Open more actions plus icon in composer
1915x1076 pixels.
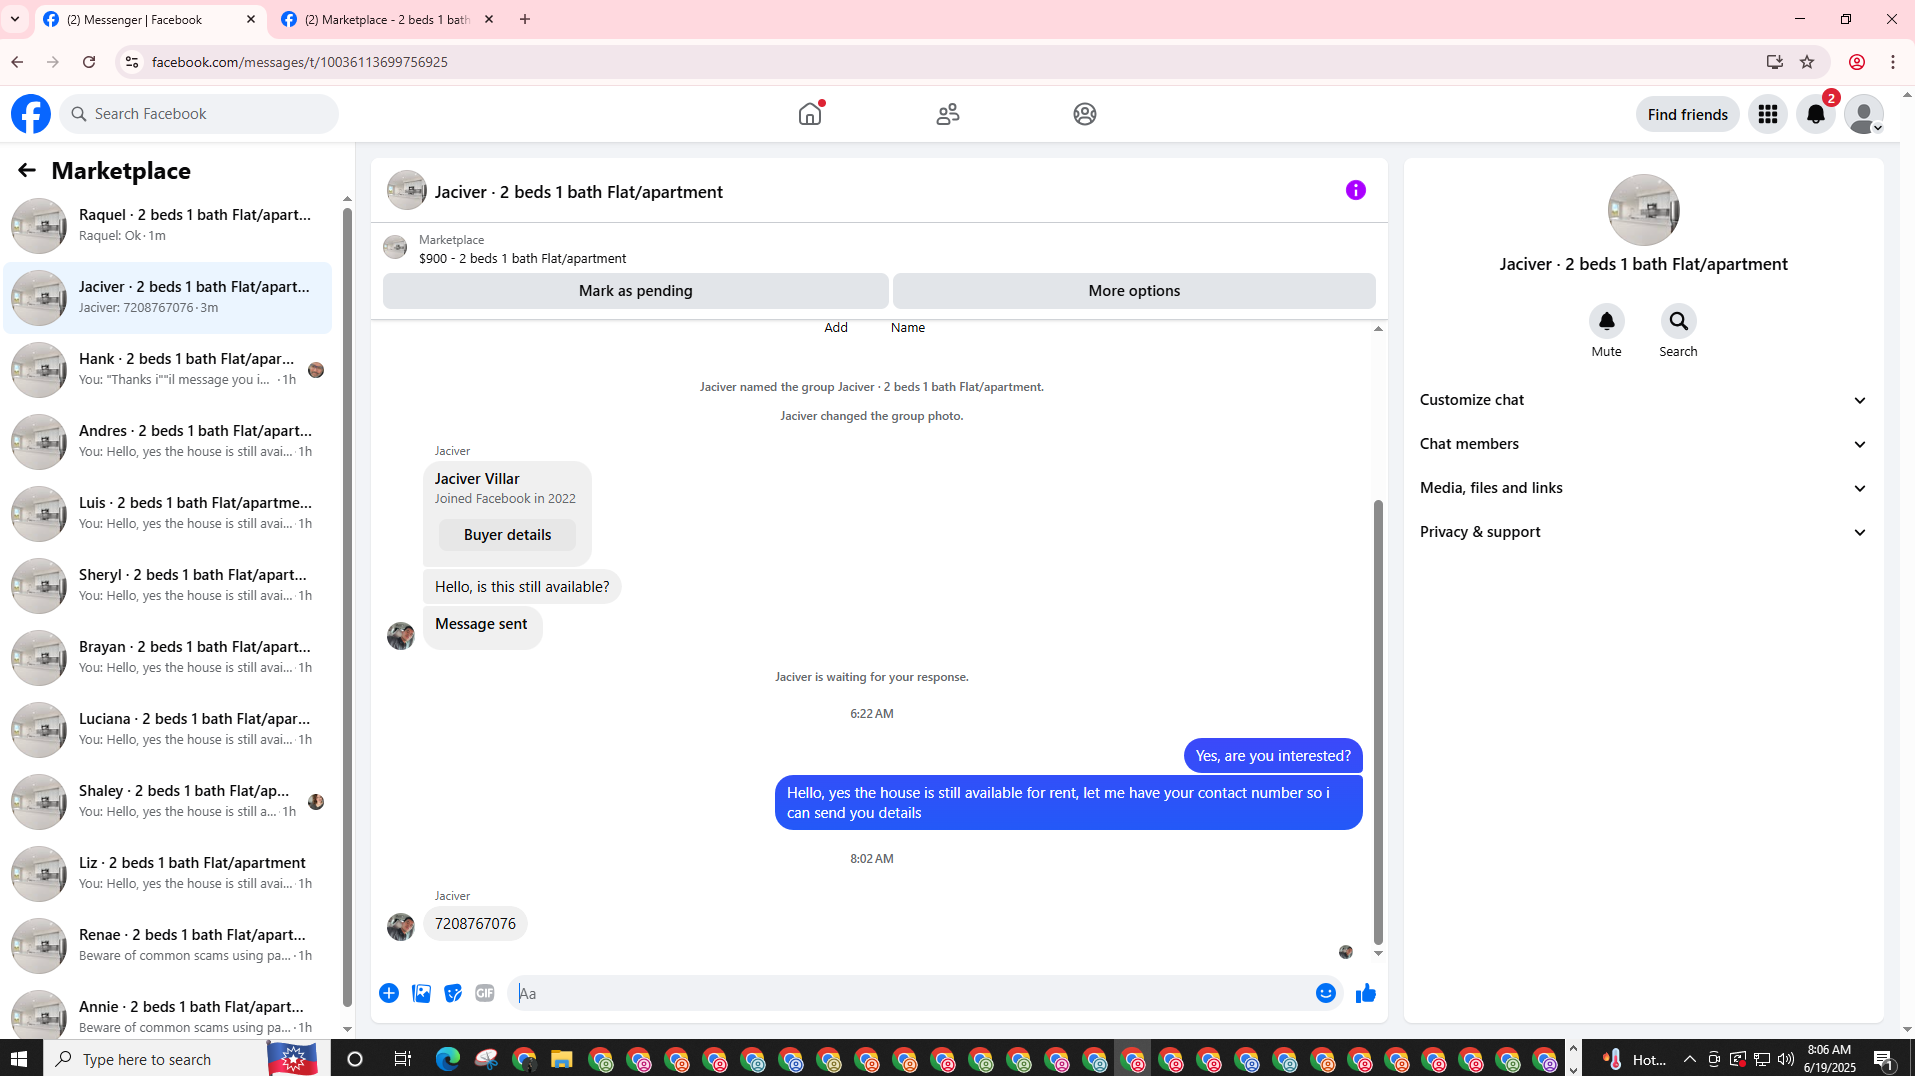(x=389, y=993)
